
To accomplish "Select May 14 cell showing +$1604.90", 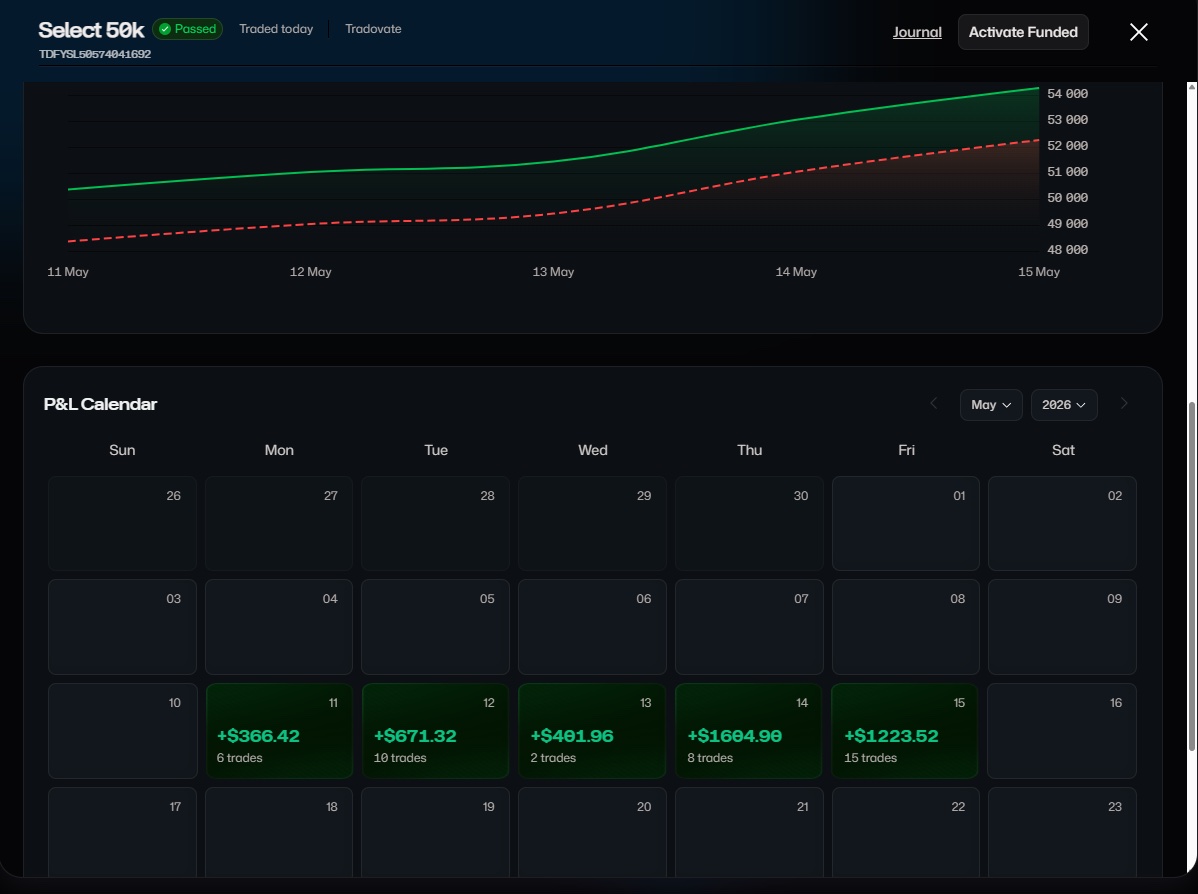I will click(x=749, y=730).
